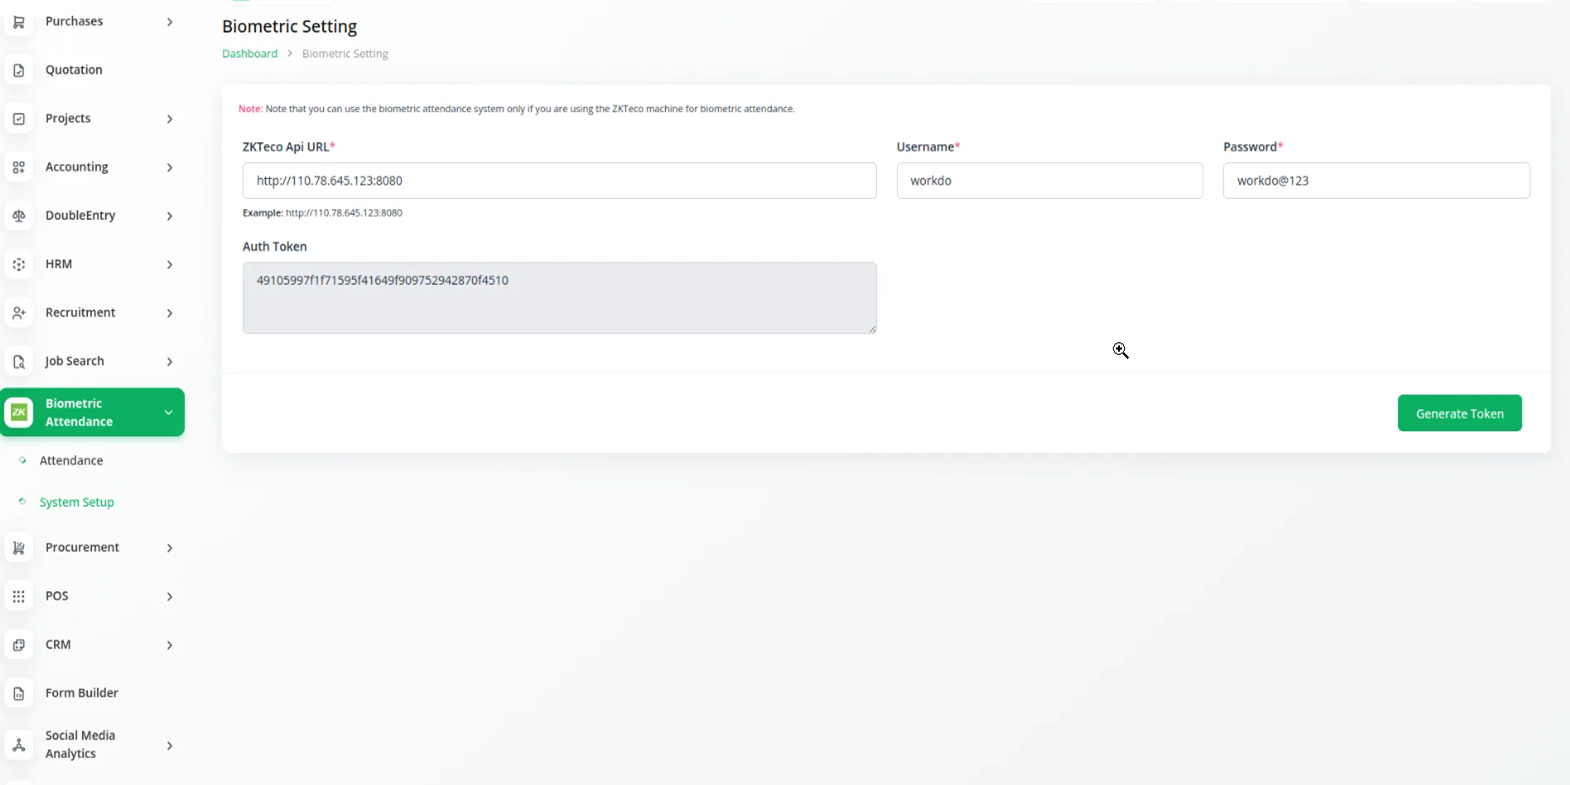This screenshot has width=1570, height=785.
Task: Collapse the Biometric Attendance menu chevron
Action: 168,412
